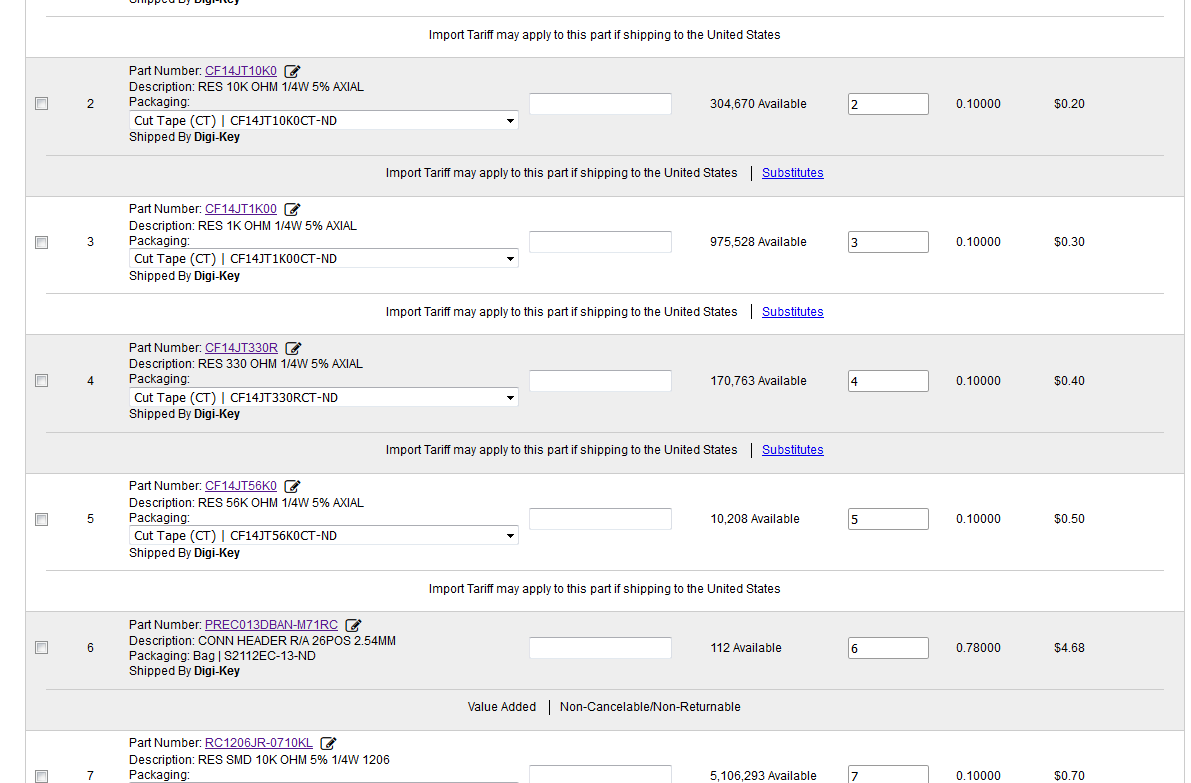View Substitutes for the 330 OHM resistor

(x=792, y=450)
